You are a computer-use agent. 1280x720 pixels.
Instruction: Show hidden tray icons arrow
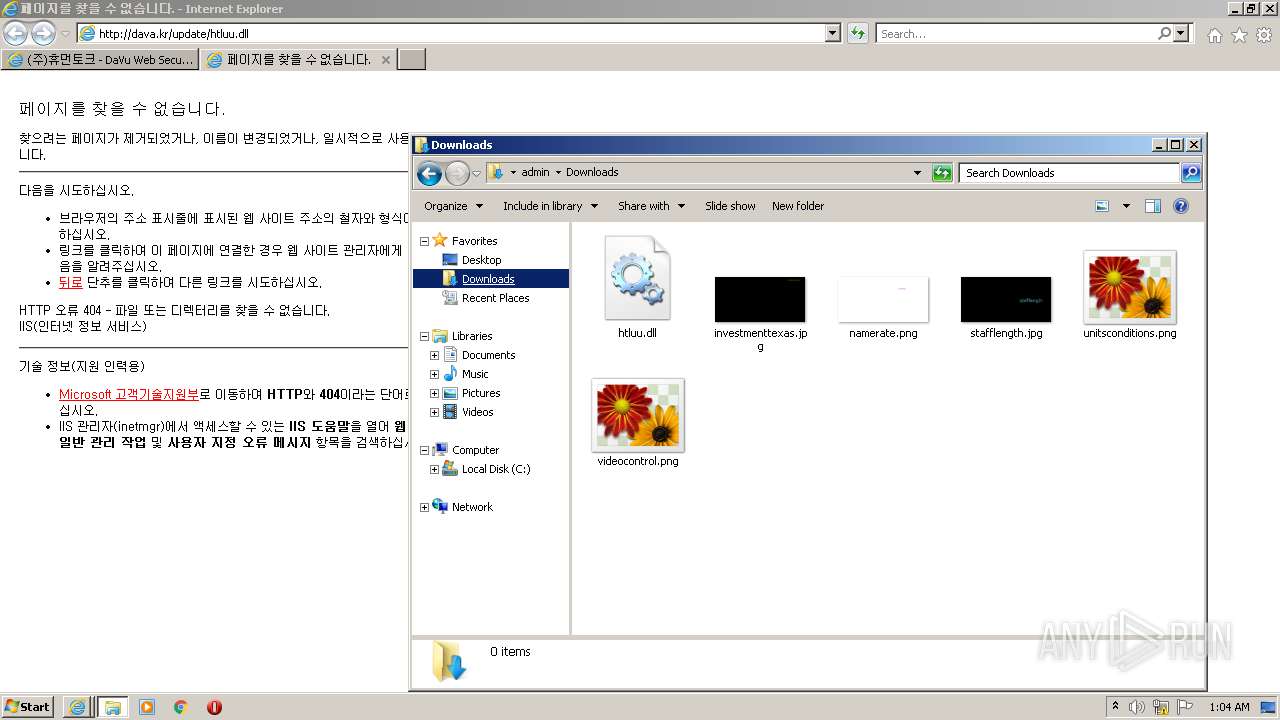pyautogui.click(x=1116, y=707)
